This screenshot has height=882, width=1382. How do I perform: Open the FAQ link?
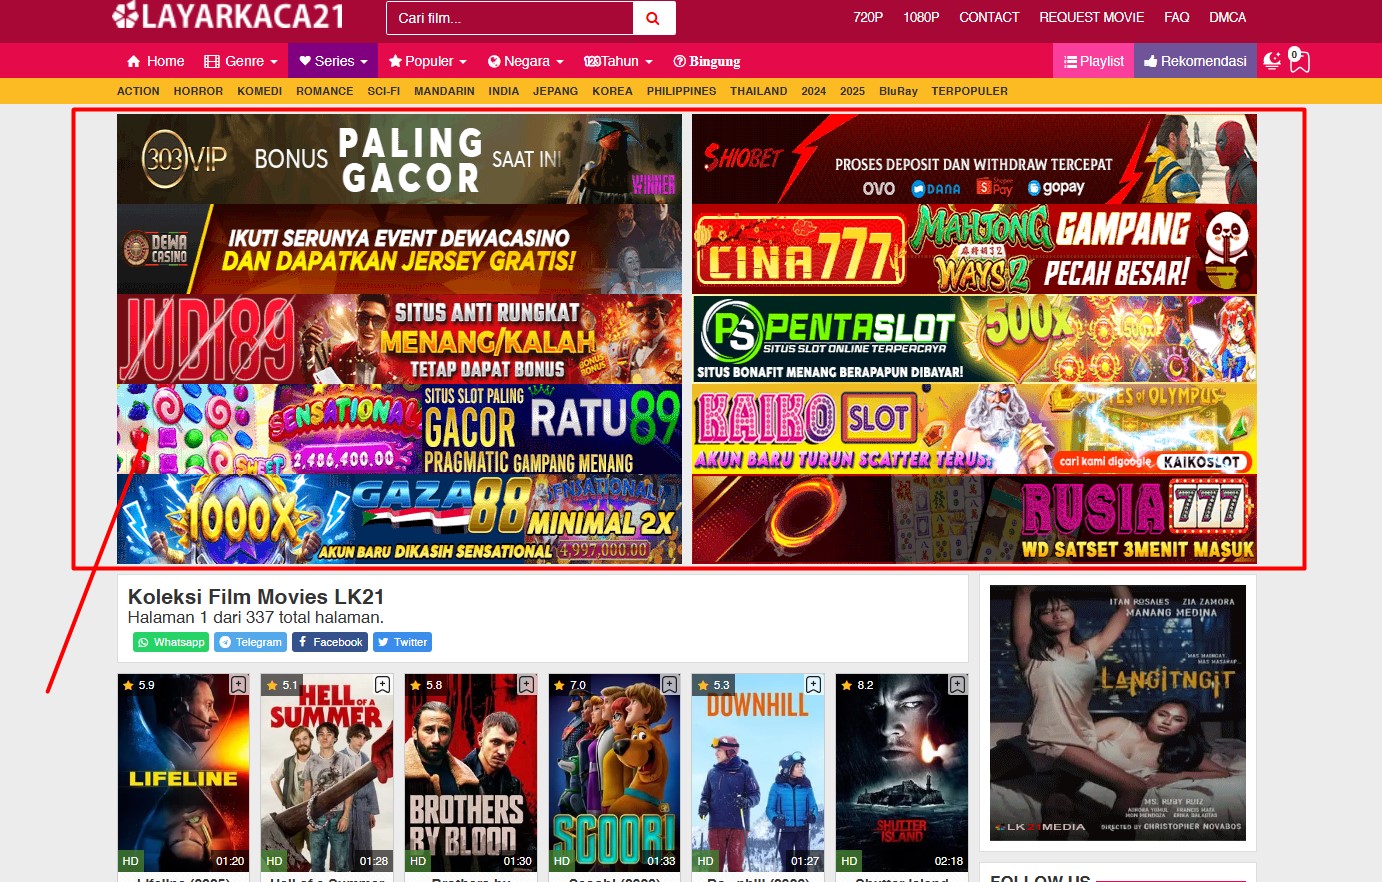pyautogui.click(x=1177, y=17)
